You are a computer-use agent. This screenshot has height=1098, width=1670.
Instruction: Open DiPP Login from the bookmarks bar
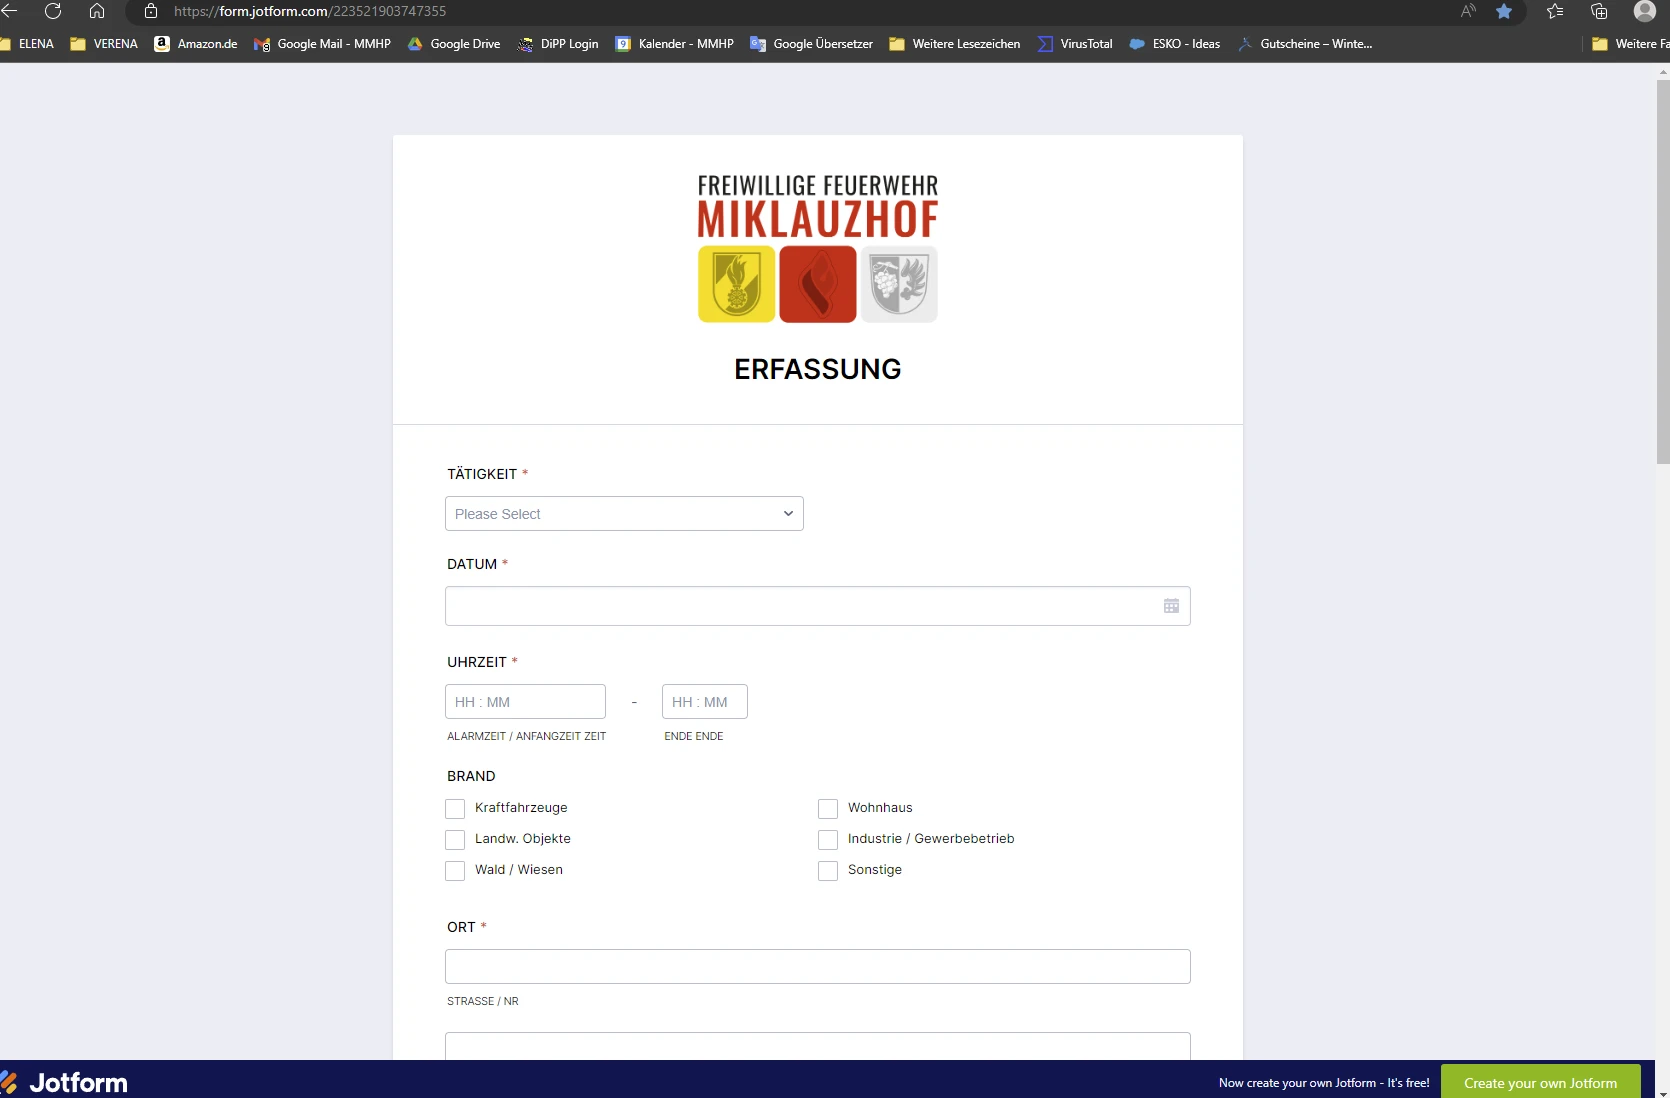click(x=558, y=43)
